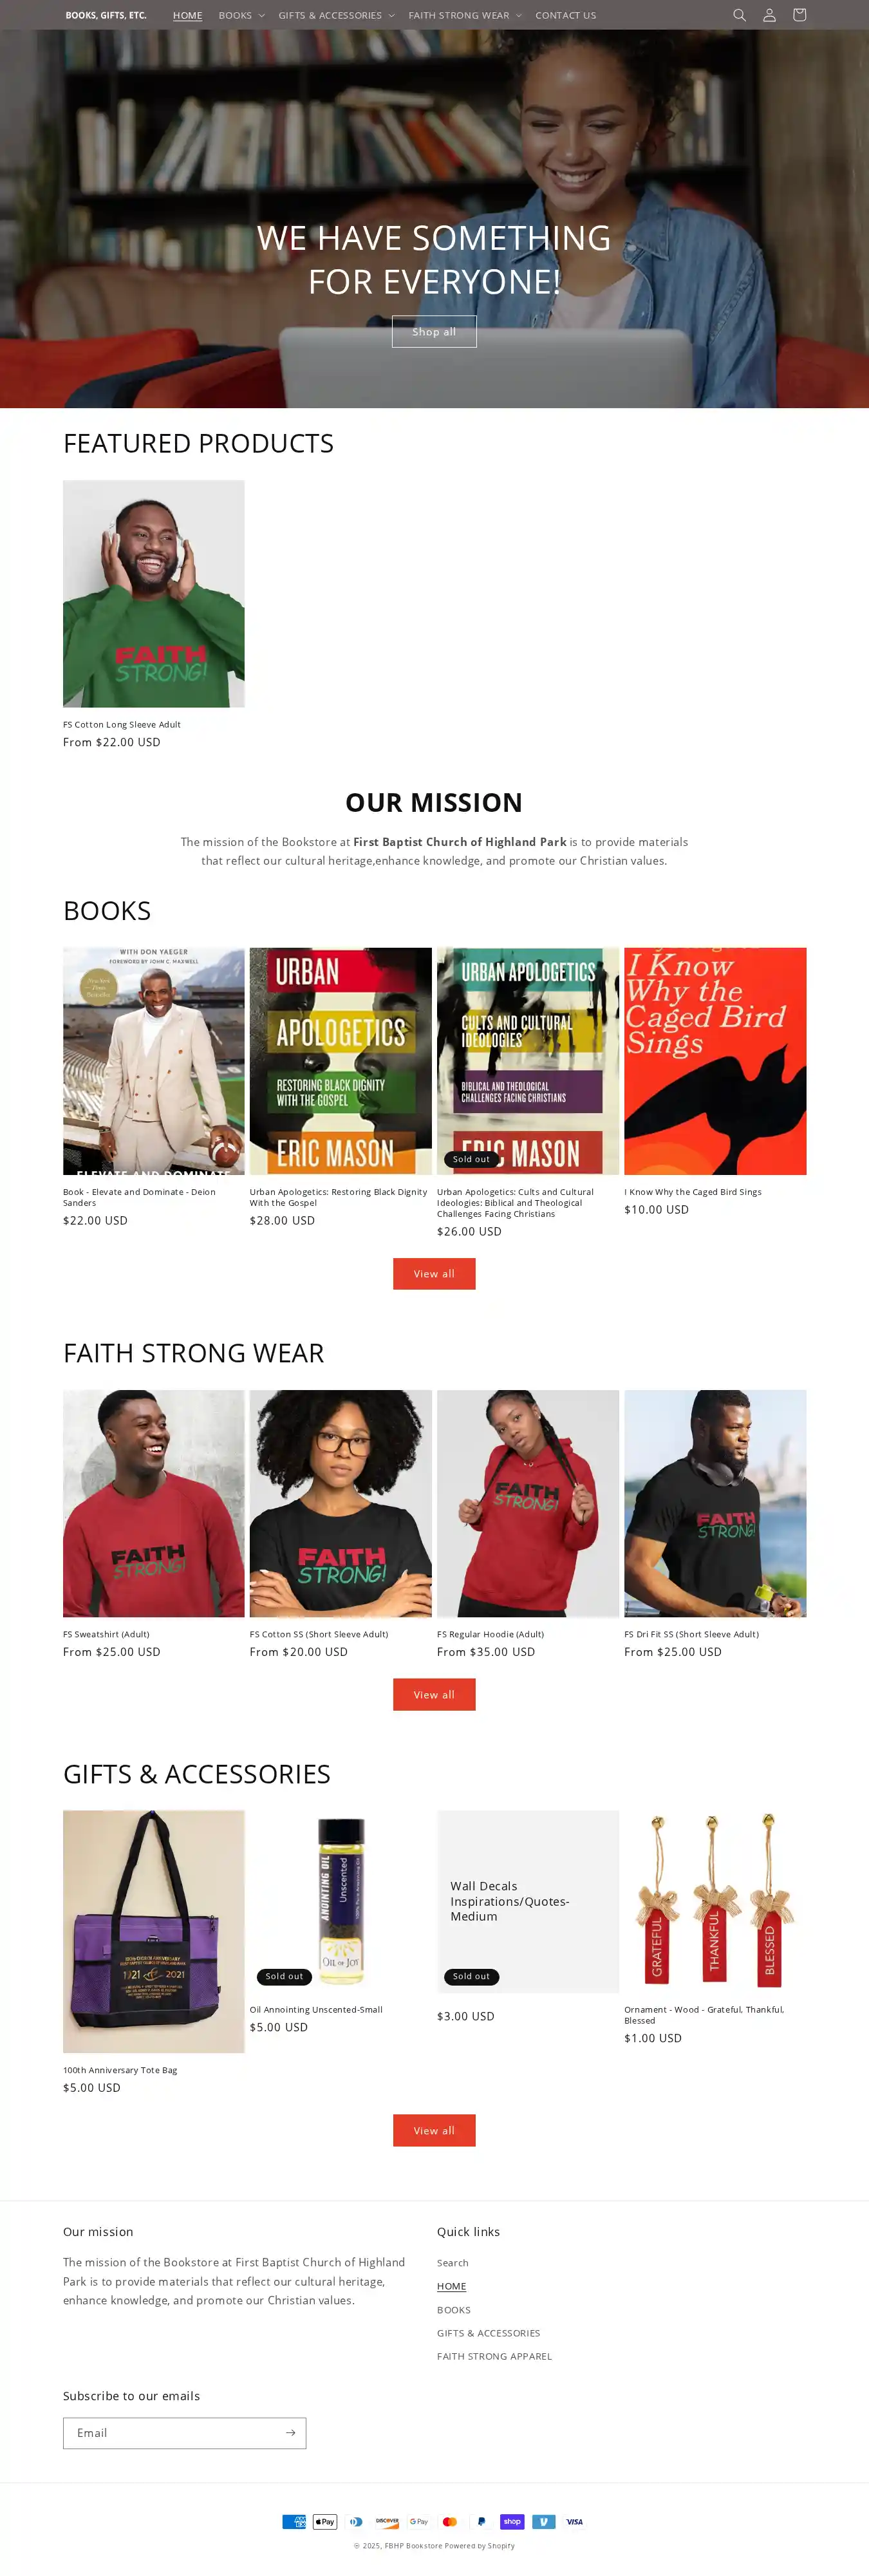The width and height of the screenshot is (869, 2576).
Task: Open I Know Why the Caged Bird Sings
Action: 715,1061
